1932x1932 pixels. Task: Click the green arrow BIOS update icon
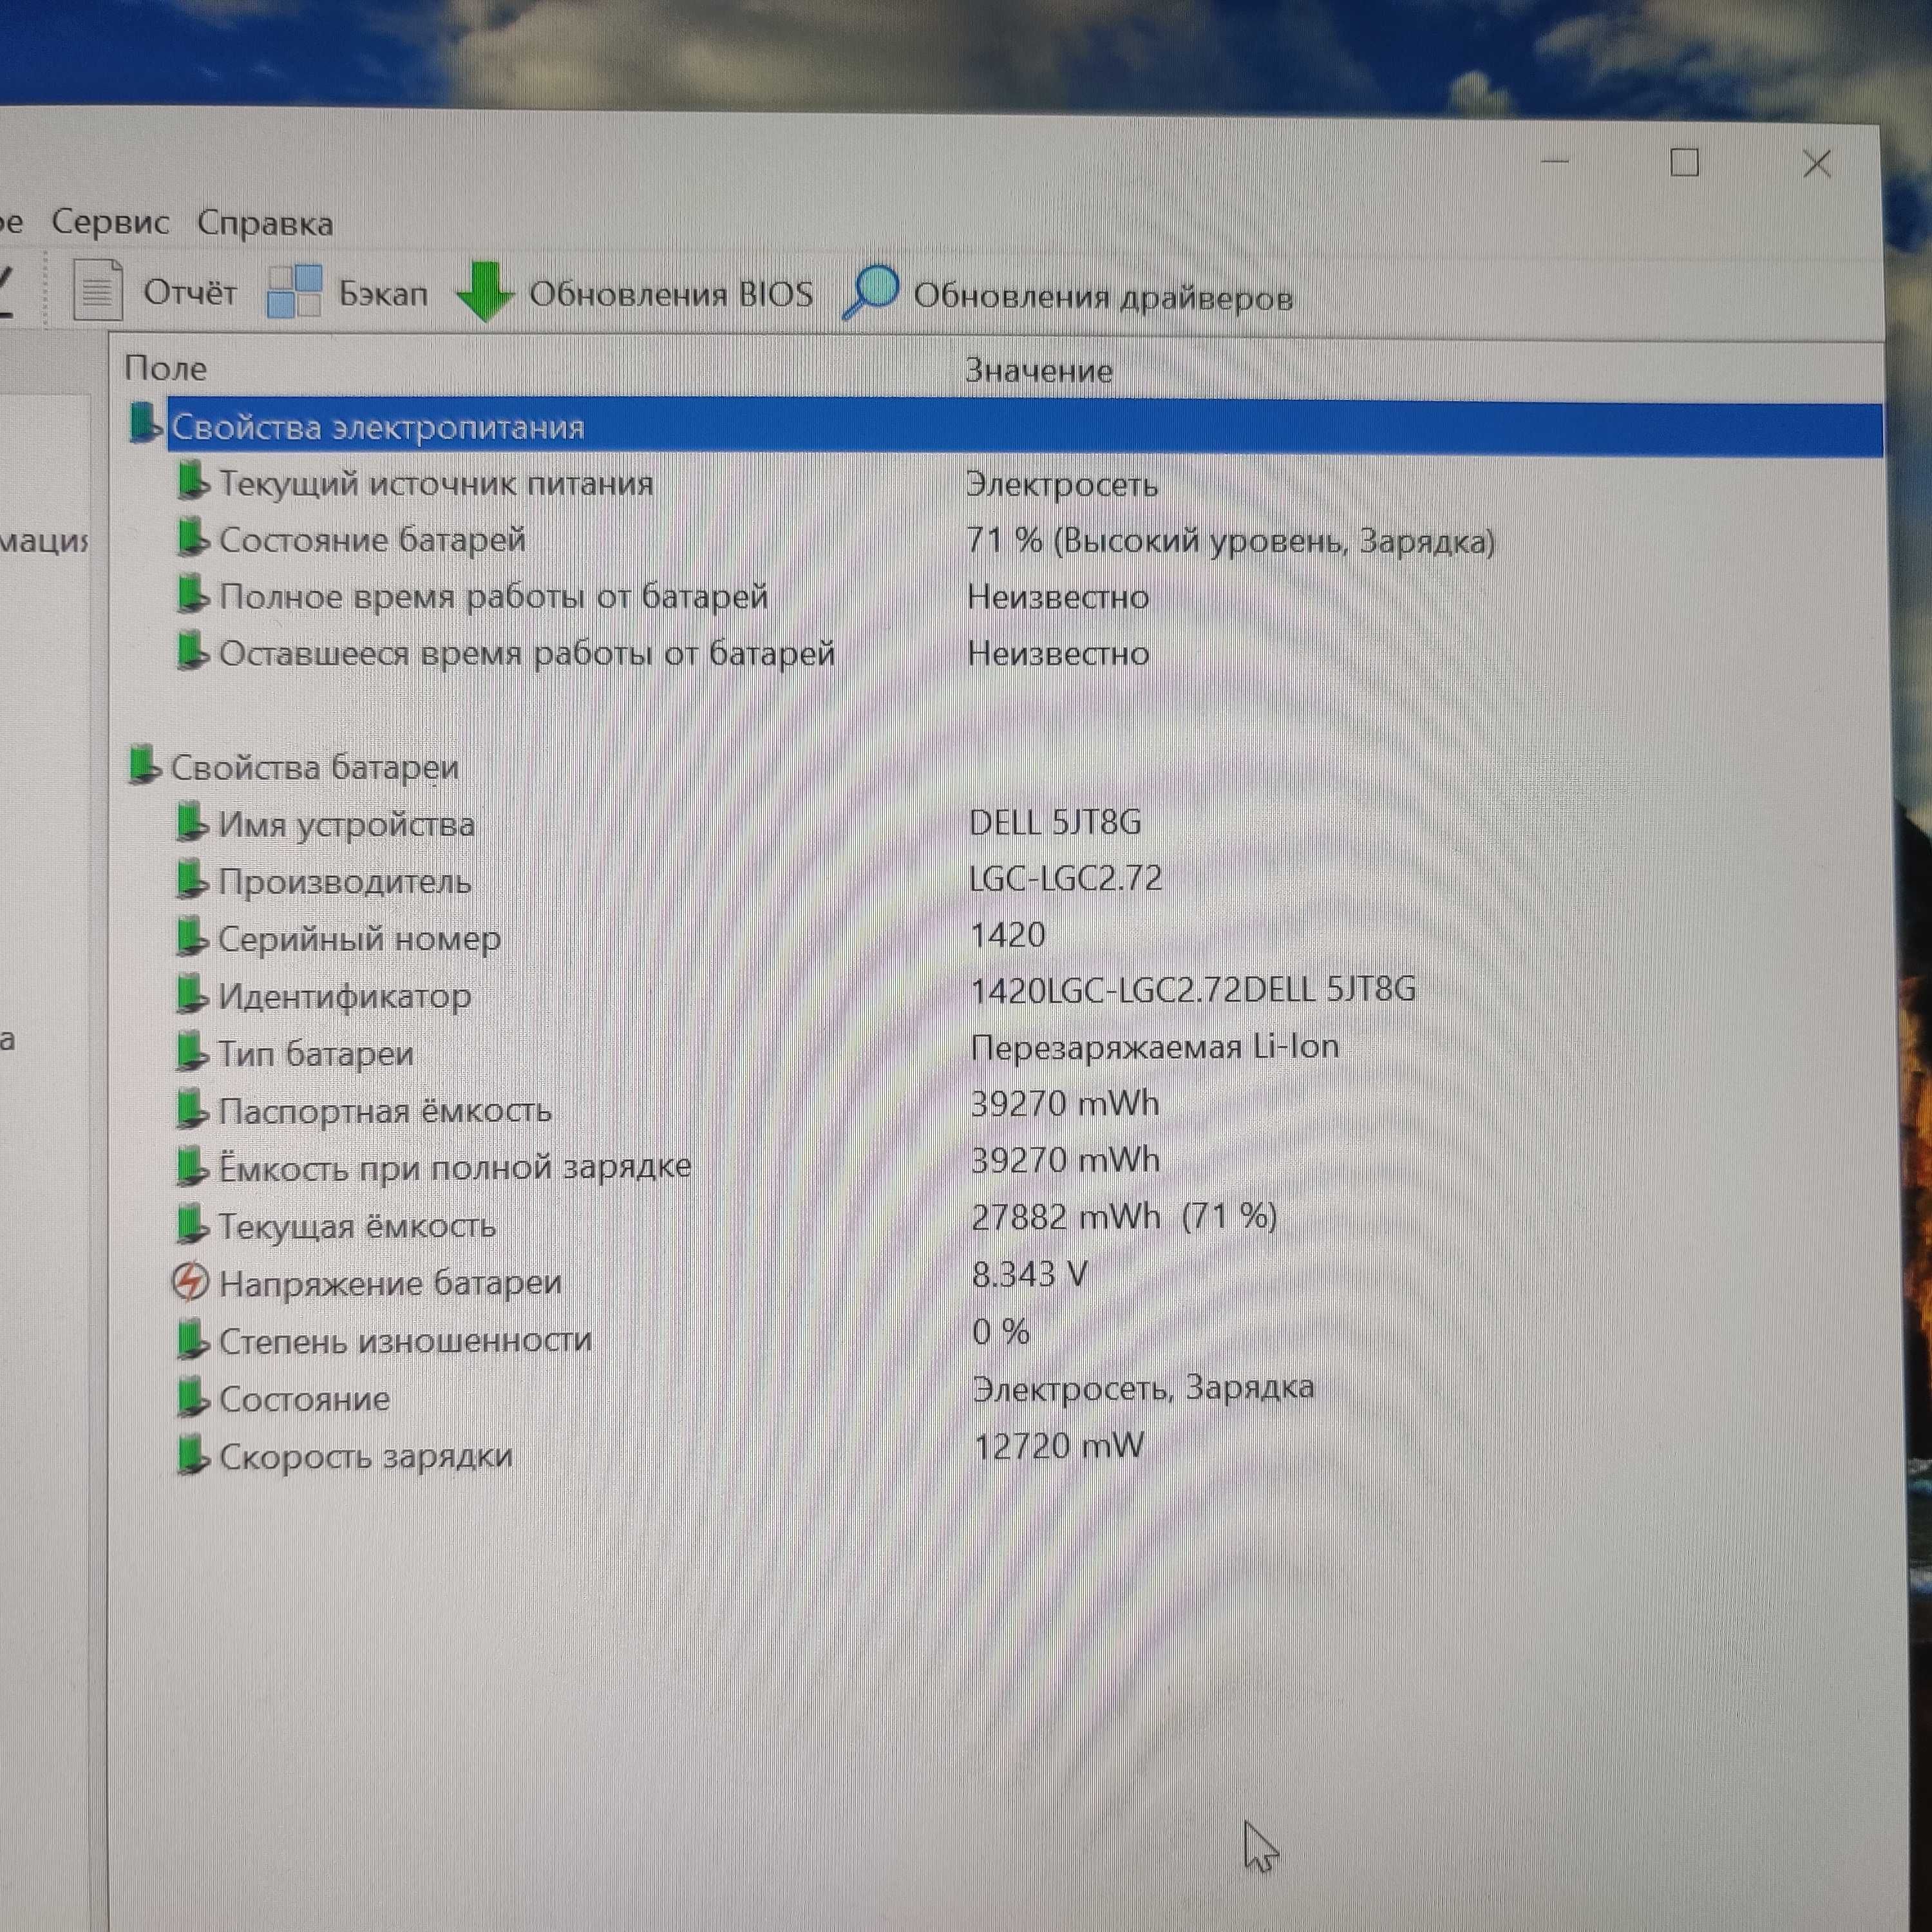[x=485, y=291]
